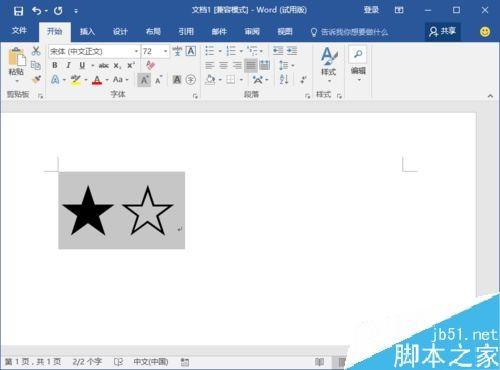Open the Change Case Aa dropdown
500x370 pixels.
click(120, 80)
